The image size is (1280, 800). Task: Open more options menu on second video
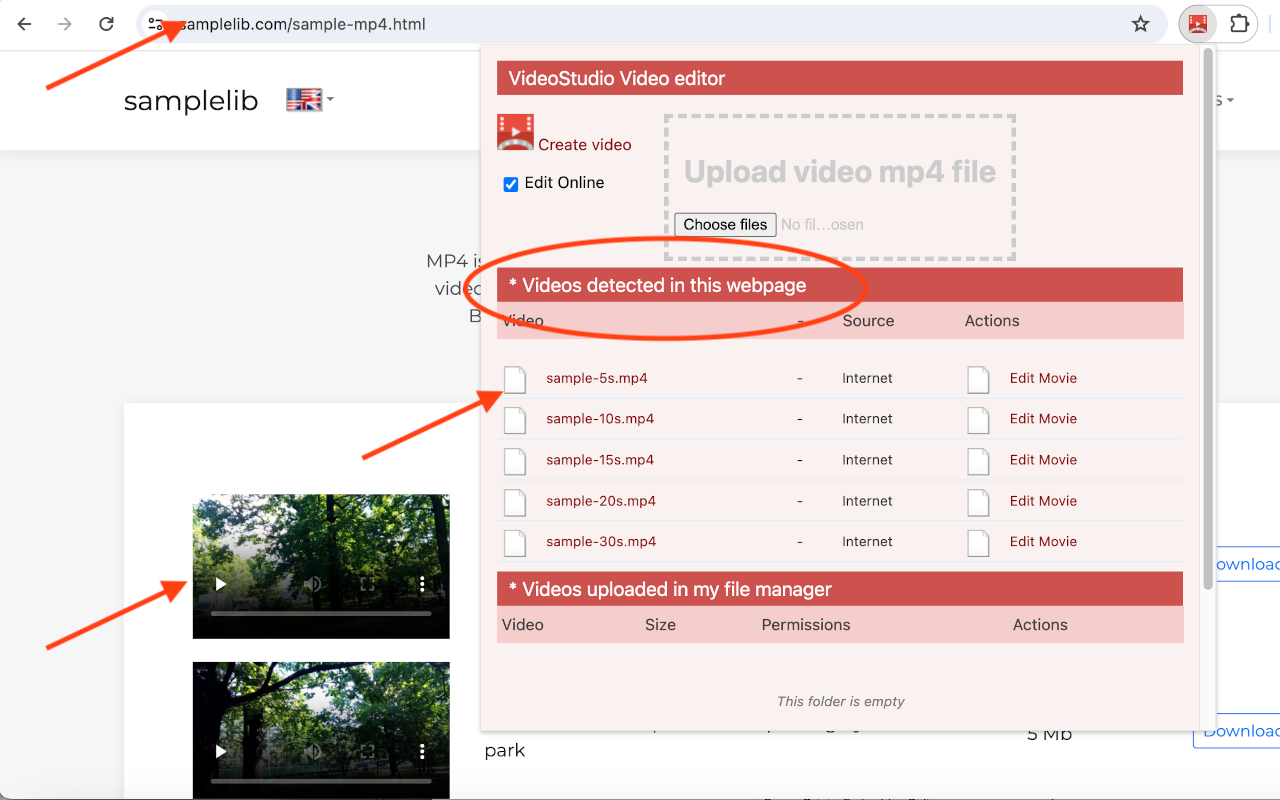click(422, 751)
